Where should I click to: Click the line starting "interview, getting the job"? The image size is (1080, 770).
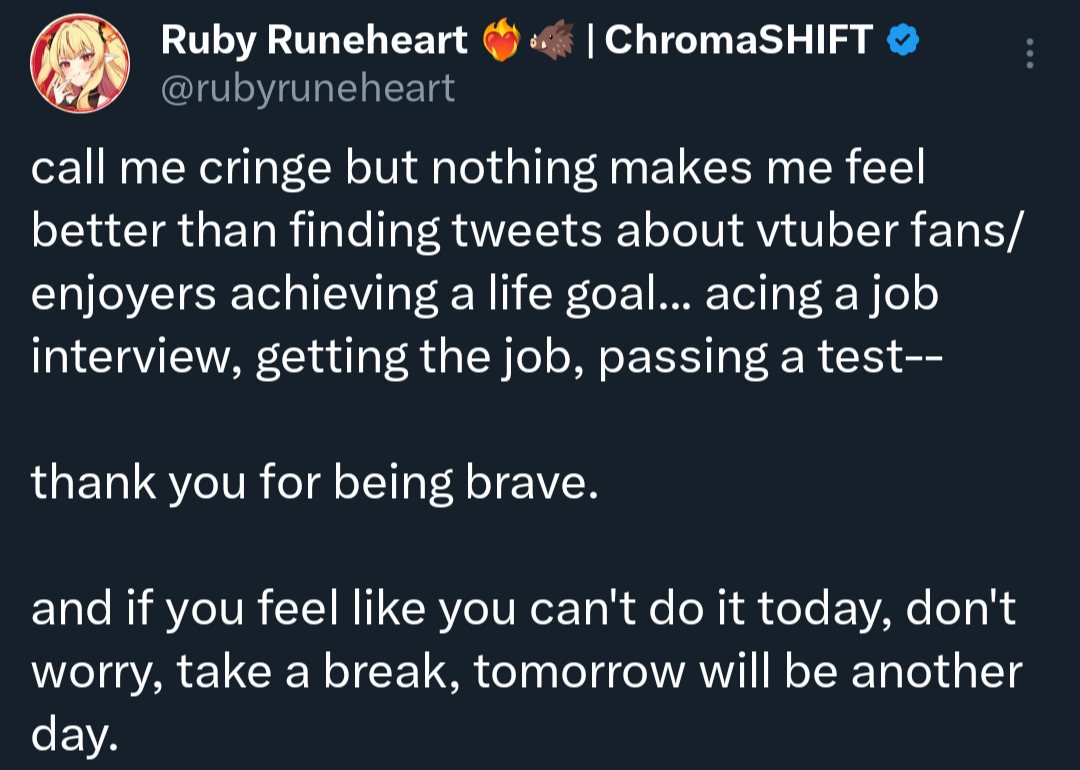point(484,357)
